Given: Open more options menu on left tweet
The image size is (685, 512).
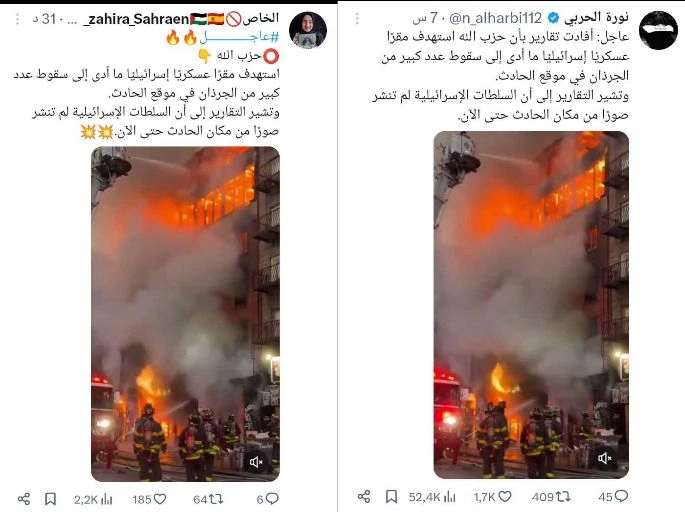Looking at the screenshot, I should coord(17,18).
